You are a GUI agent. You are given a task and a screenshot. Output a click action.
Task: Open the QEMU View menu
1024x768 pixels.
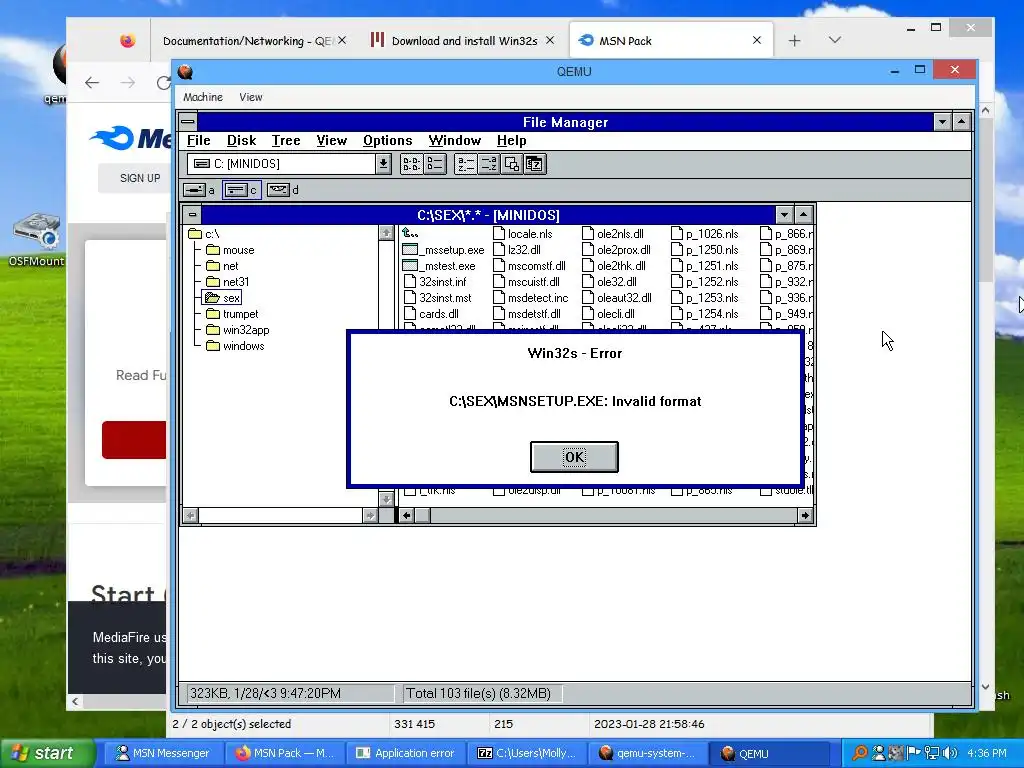point(250,97)
